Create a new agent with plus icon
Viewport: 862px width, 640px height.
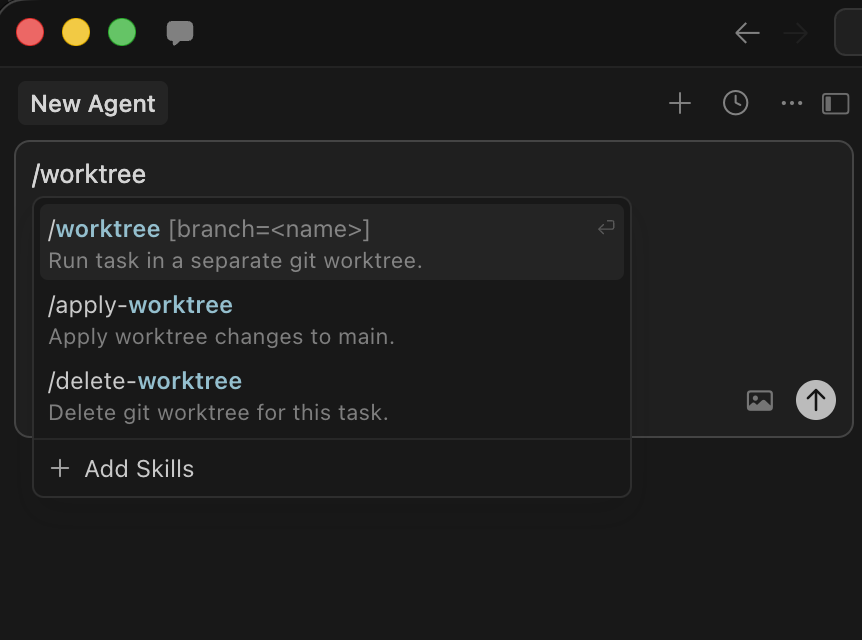[680, 104]
